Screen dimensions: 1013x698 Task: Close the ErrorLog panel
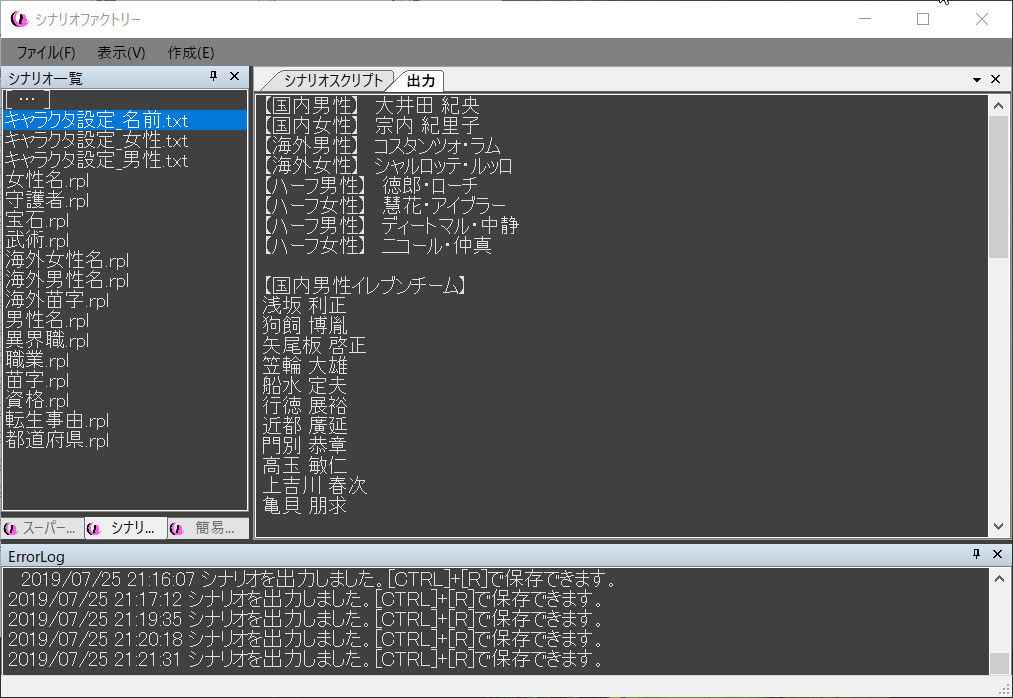click(x=996, y=554)
